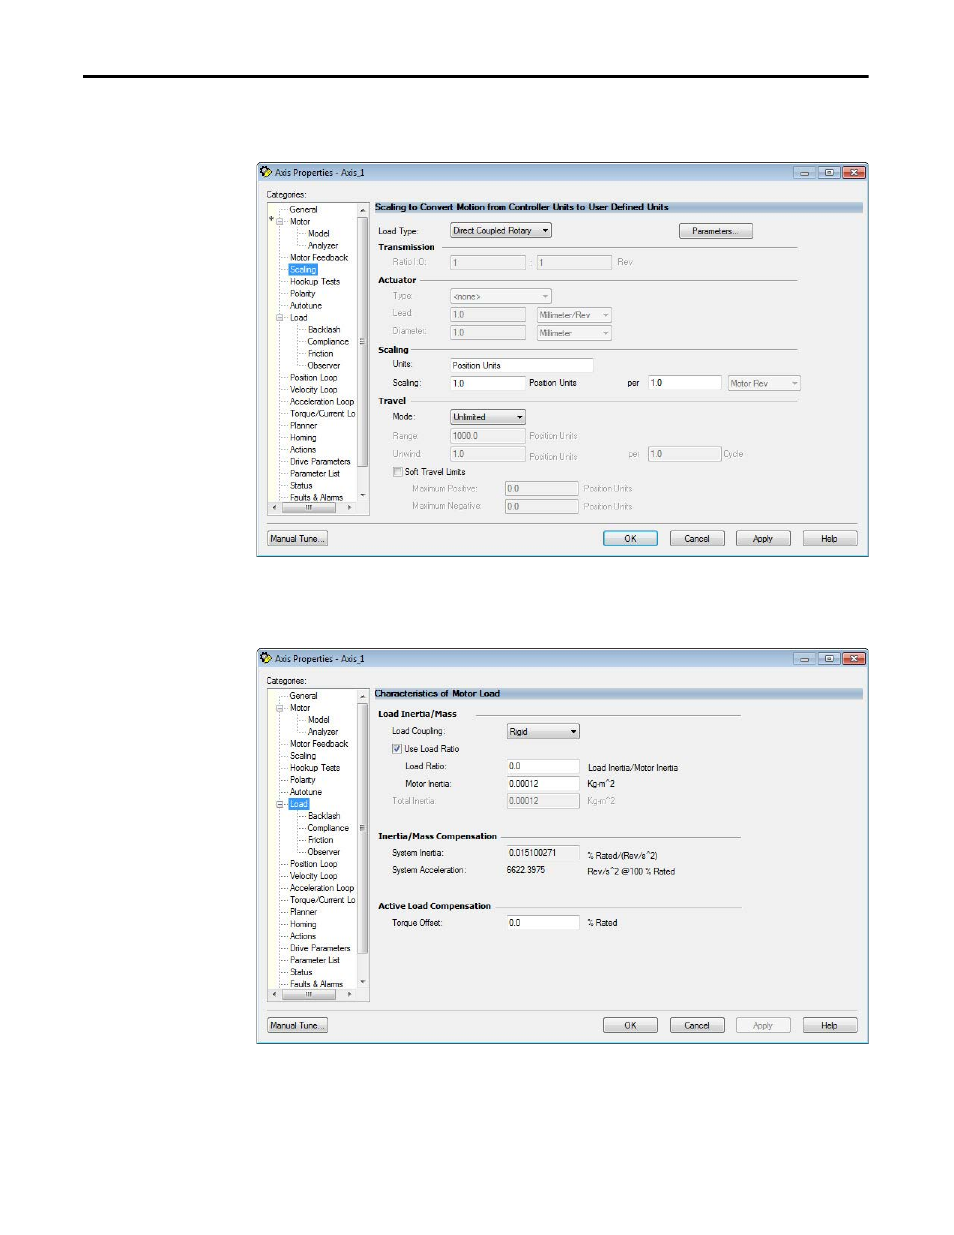Select Drive Parameters in the Load dialog tree
The height and width of the screenshot is (1235, 954).
tap(320, 948)
